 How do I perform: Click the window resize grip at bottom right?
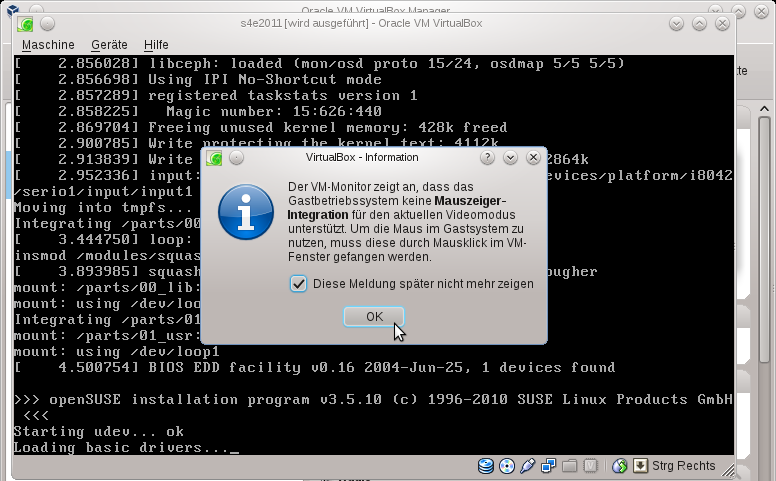(x=728, y=469)
